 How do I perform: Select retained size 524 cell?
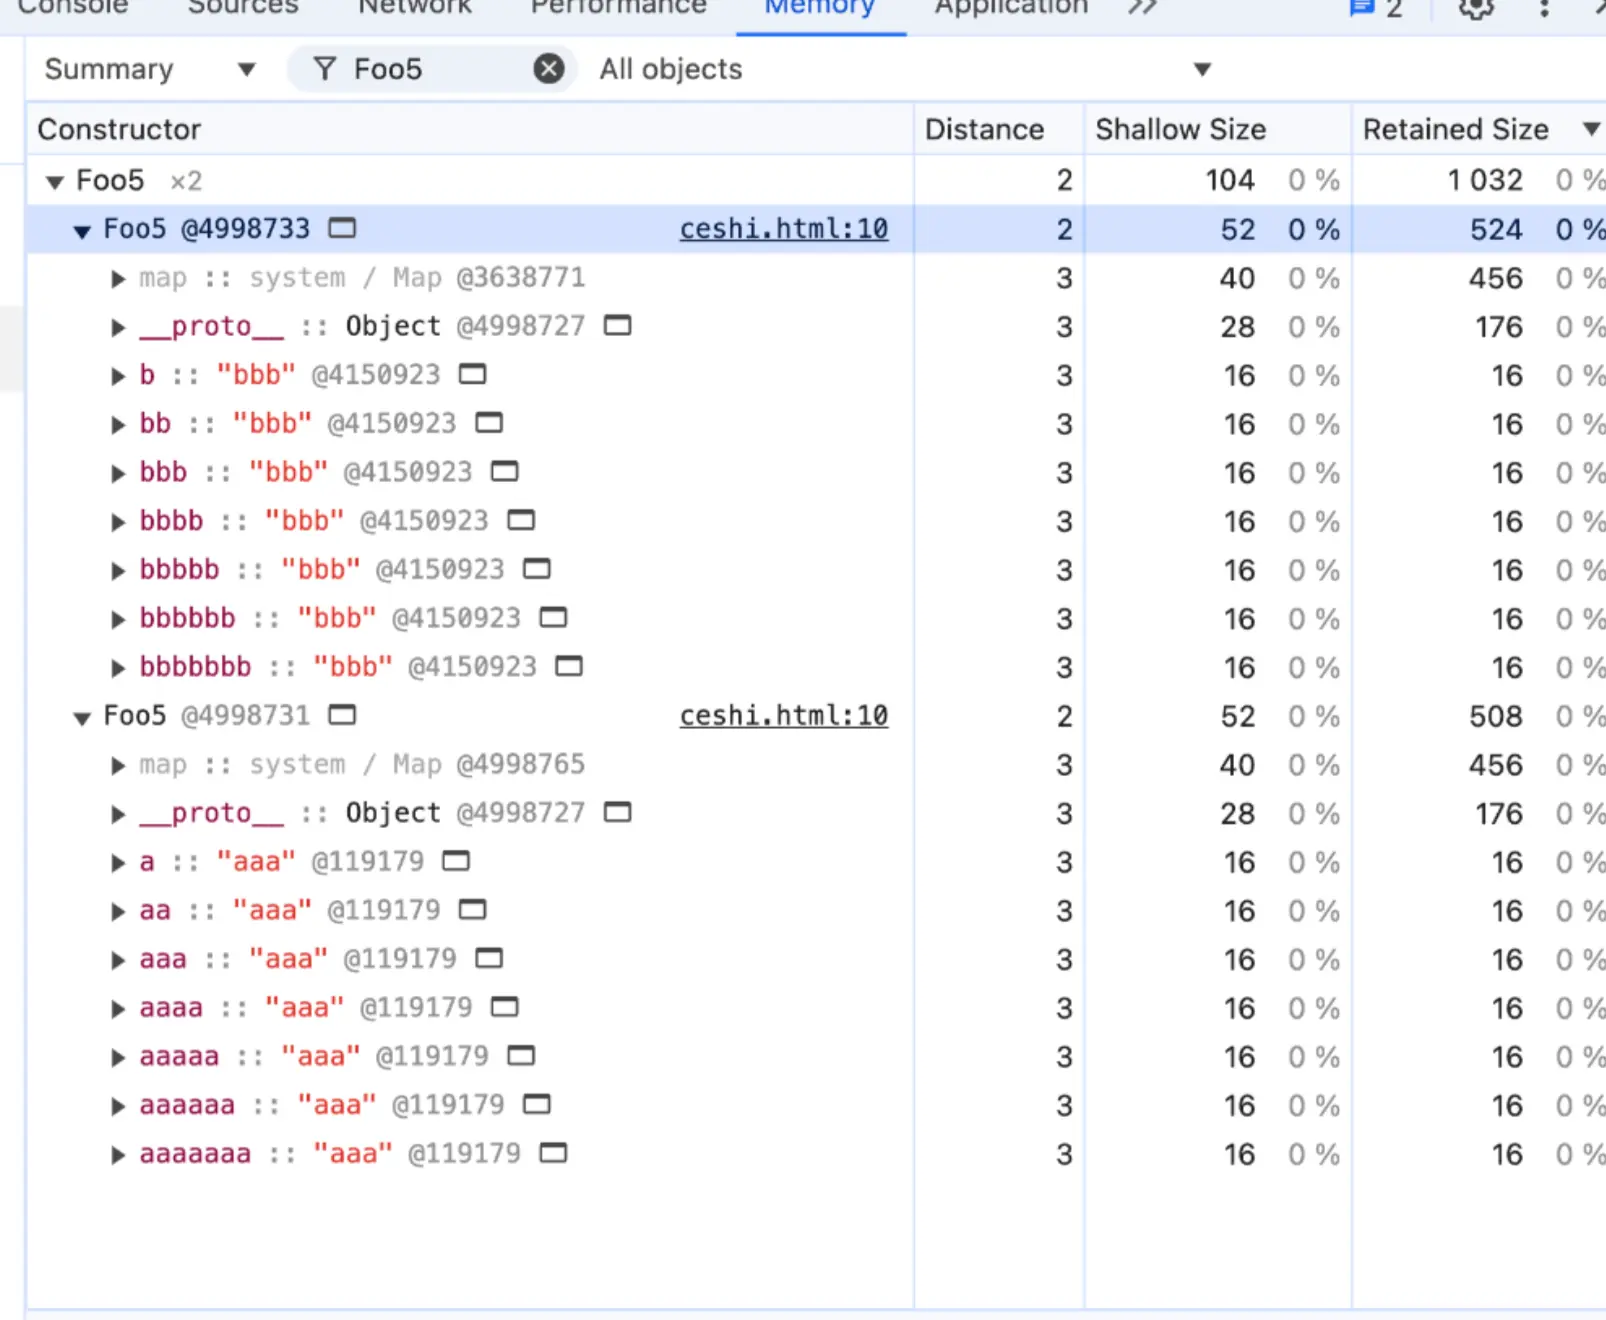point(1496,230)
